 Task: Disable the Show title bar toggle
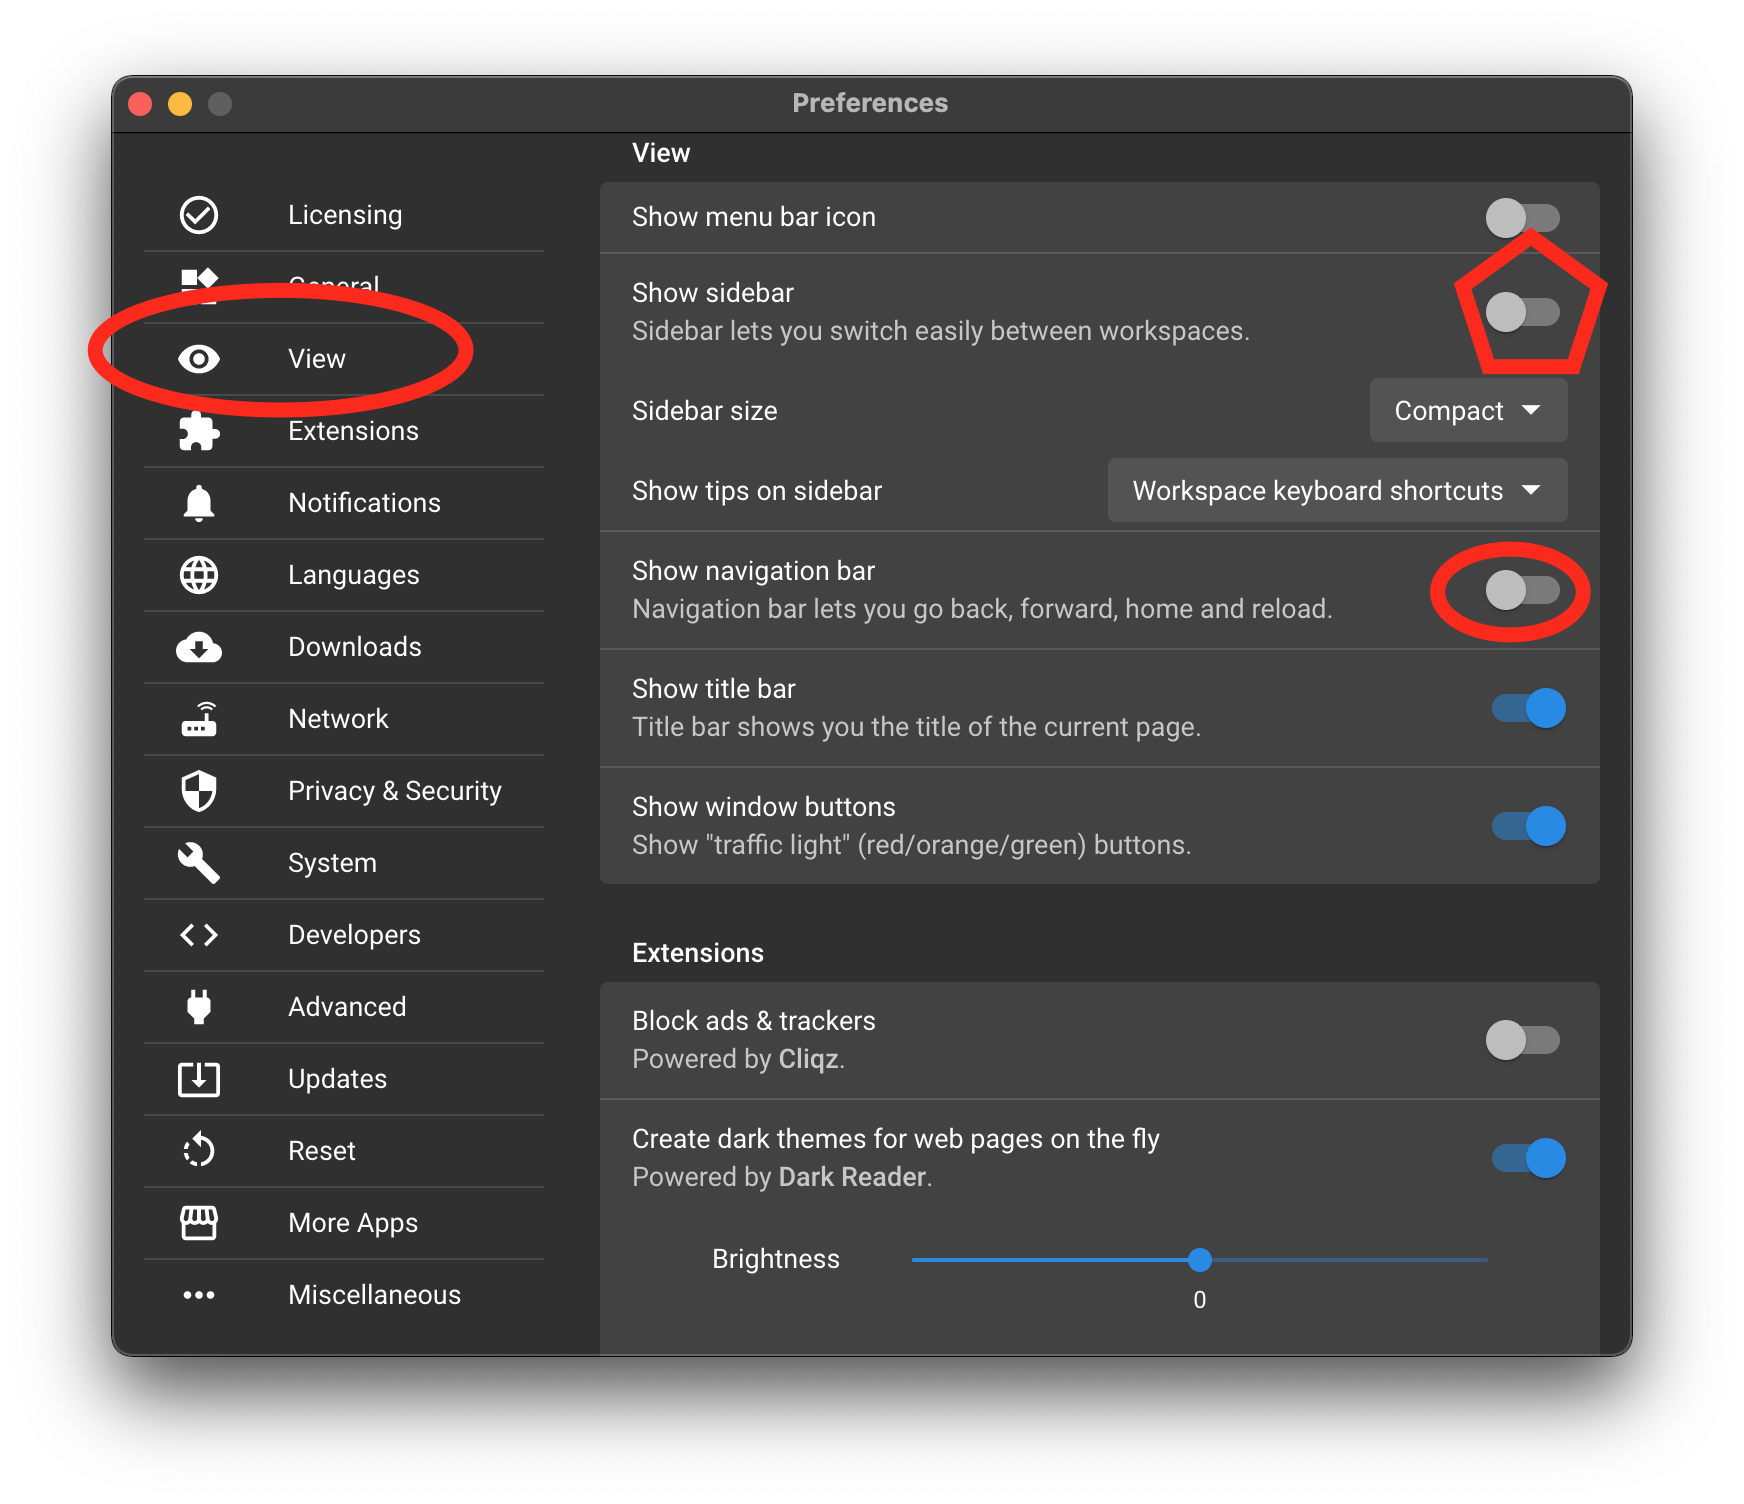tap(1529, 708)
